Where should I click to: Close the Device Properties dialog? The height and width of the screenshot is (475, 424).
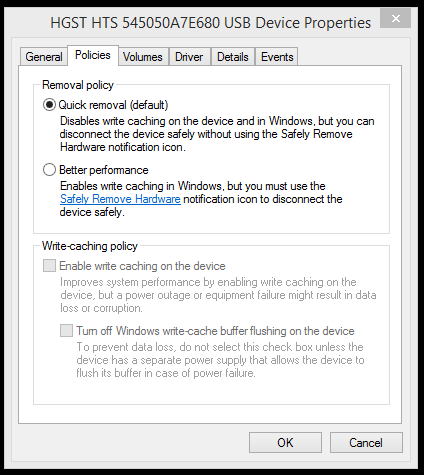[x=395, y=18]
